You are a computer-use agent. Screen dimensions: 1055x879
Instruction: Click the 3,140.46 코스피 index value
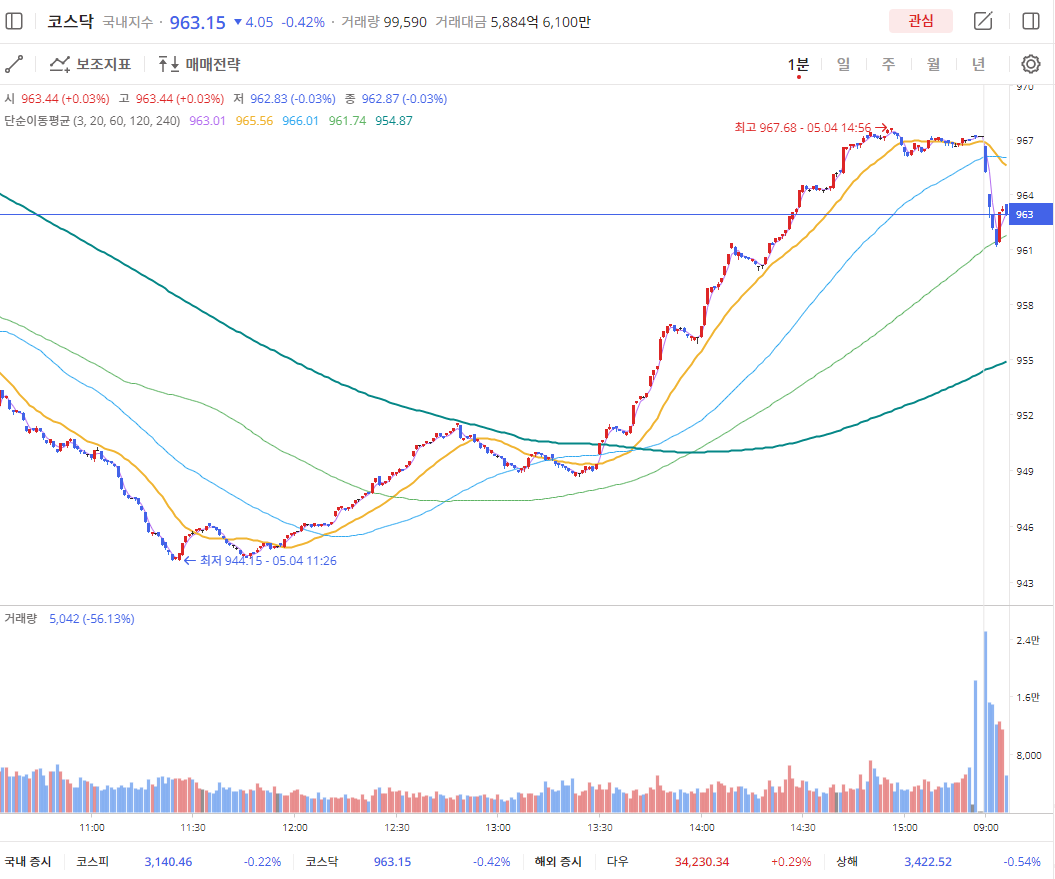point(168,862)
